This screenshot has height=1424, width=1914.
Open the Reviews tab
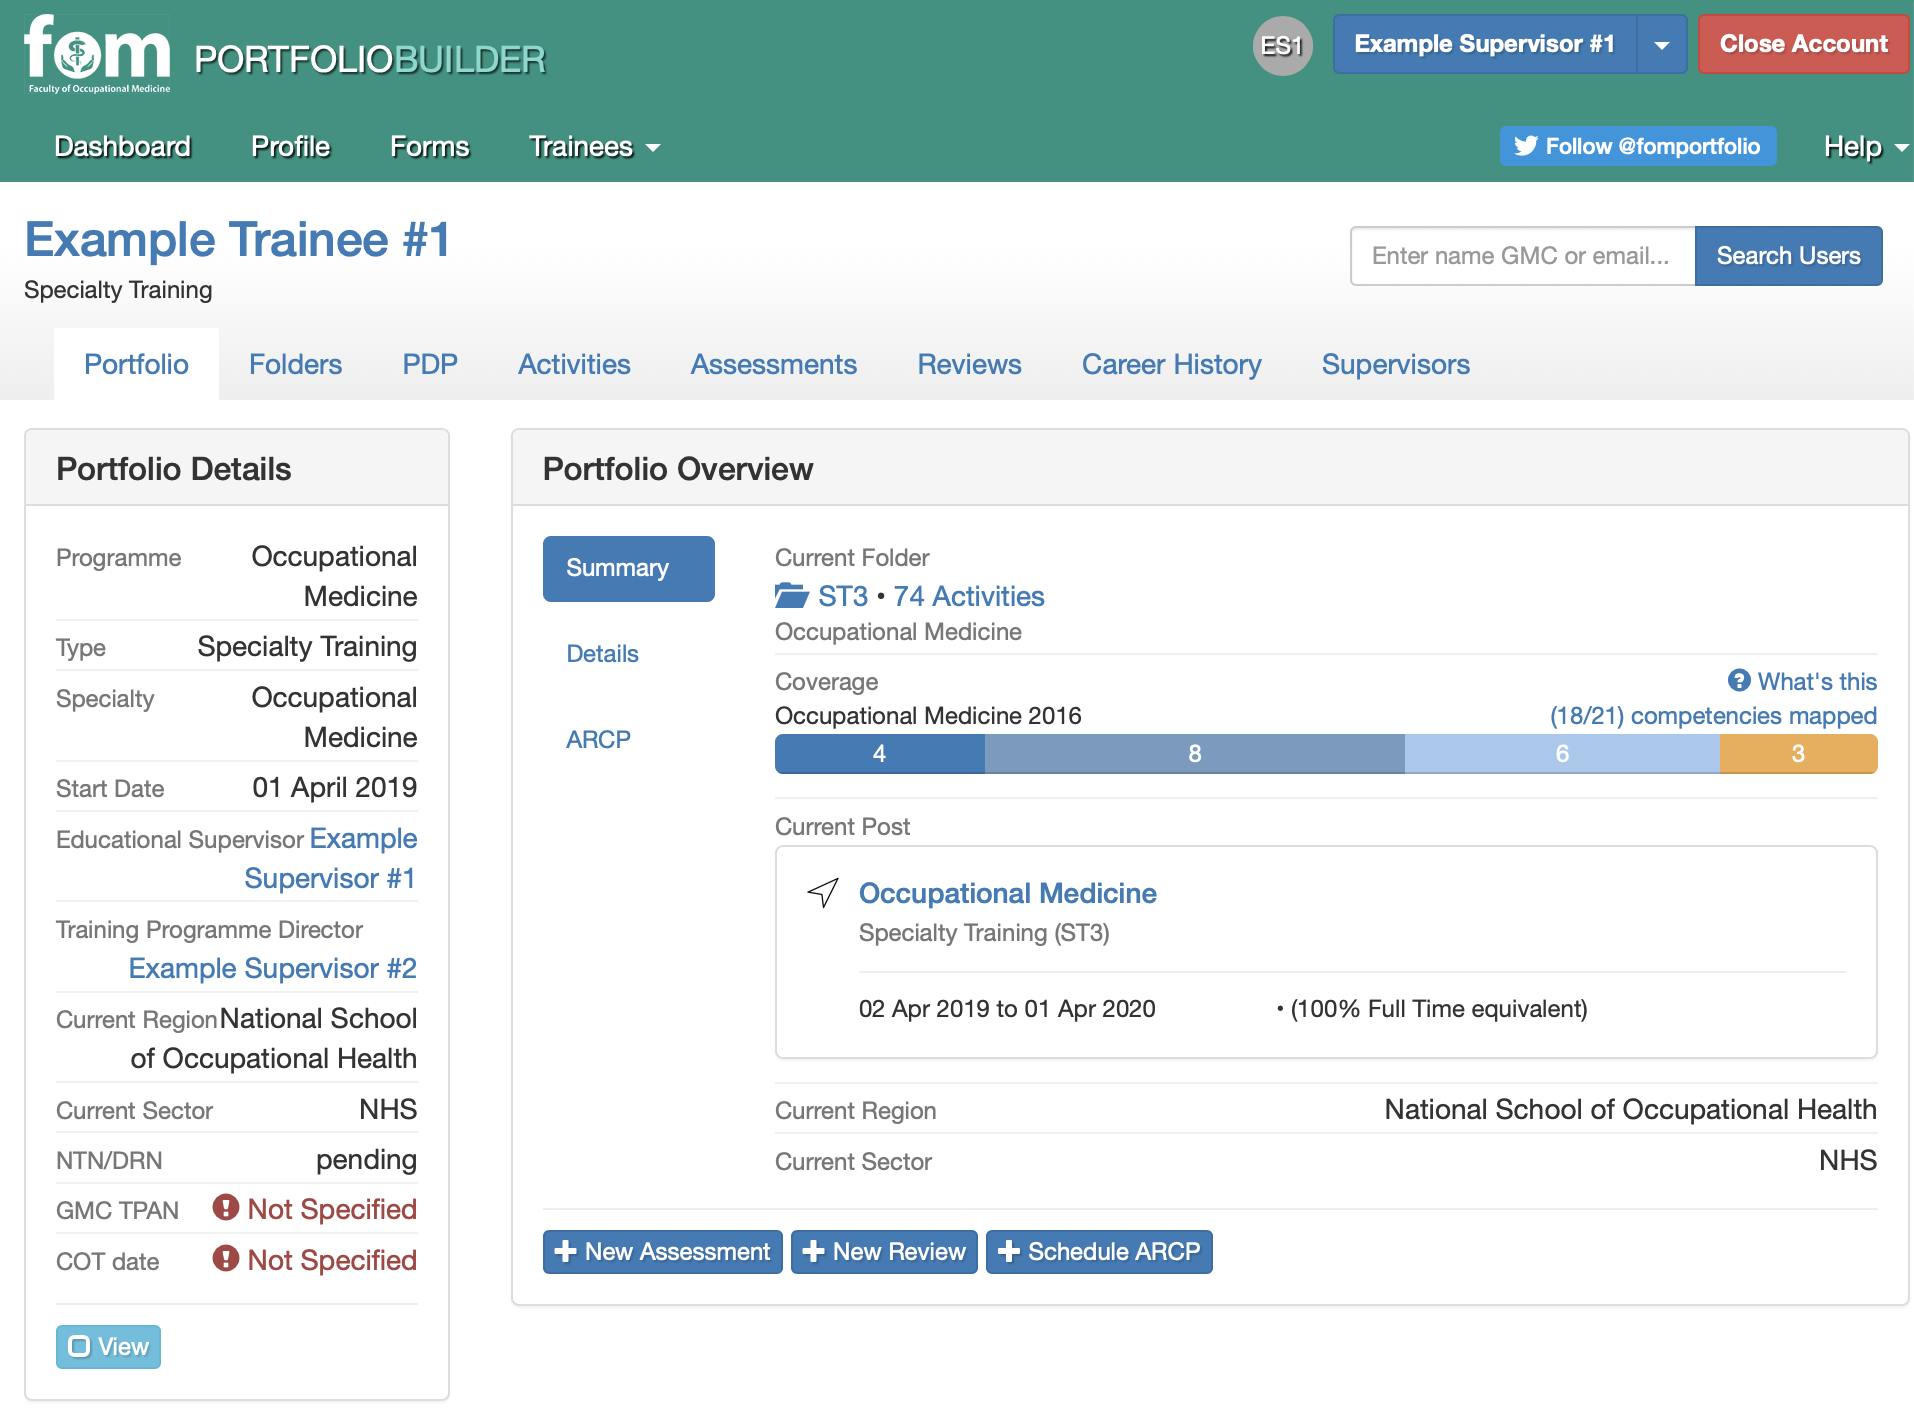[969, 364]
